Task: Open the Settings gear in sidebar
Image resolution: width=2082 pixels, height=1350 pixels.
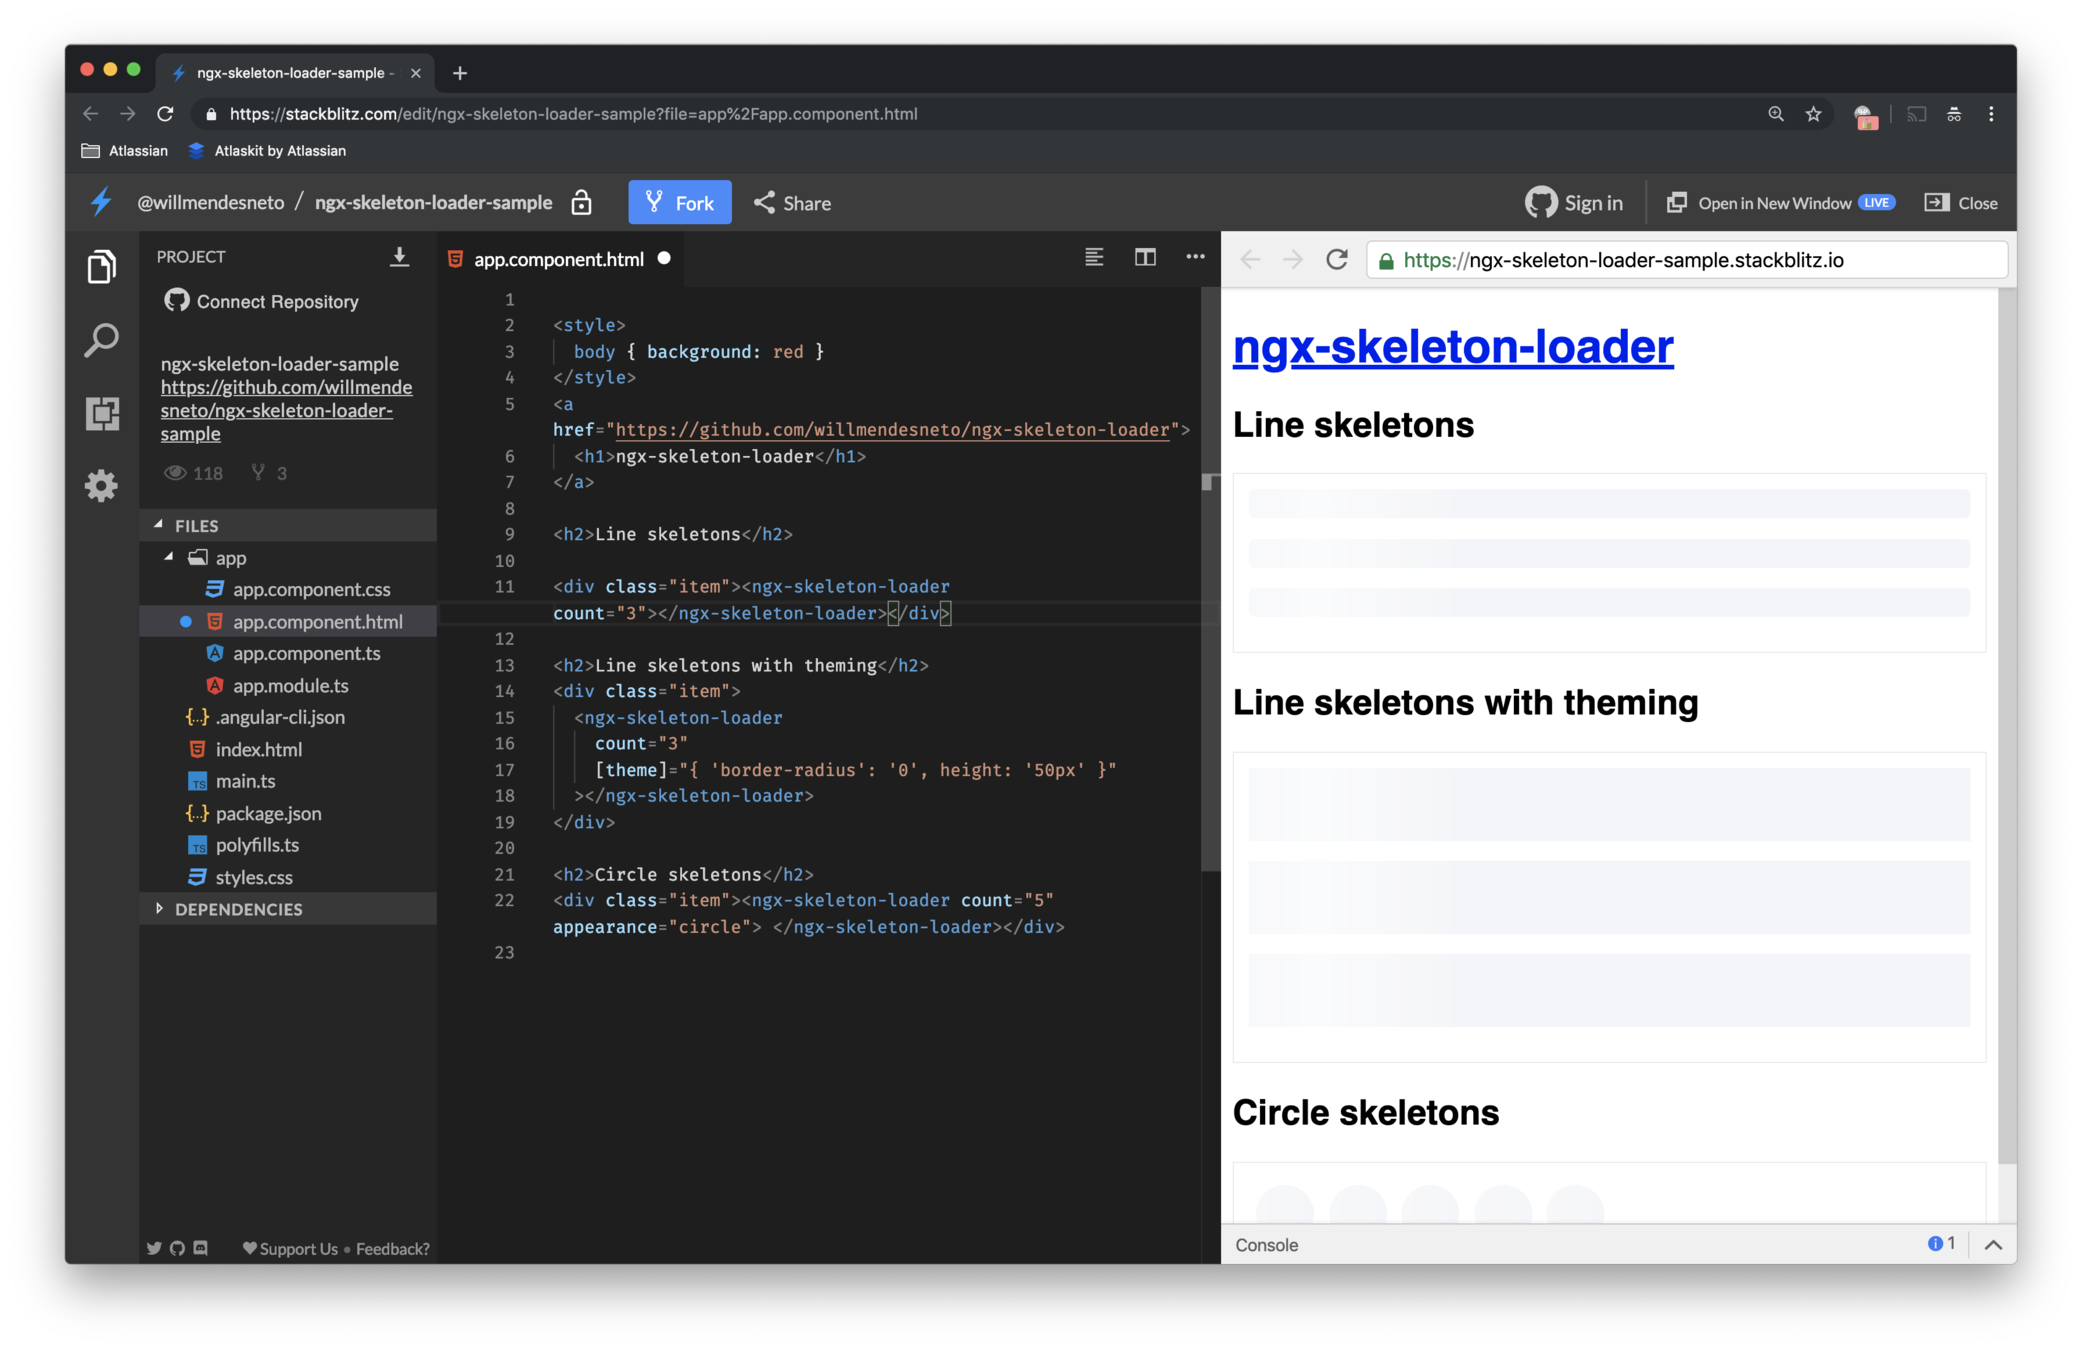Action: pyautogui.click(x=101, y=486)
